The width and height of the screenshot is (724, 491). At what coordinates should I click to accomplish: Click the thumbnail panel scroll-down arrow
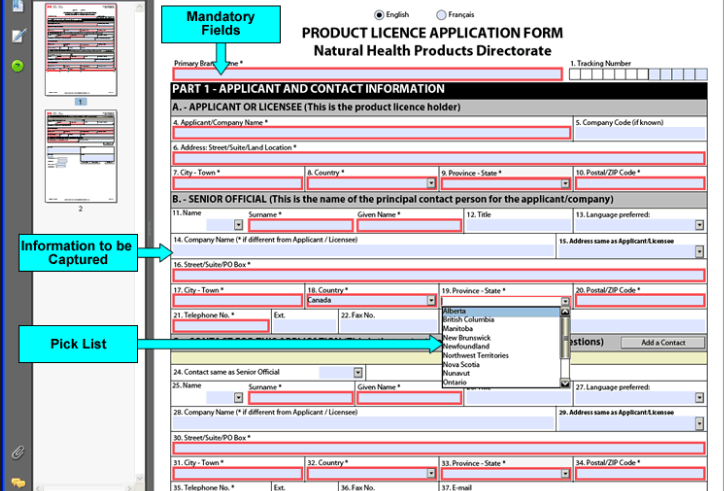tap(140, 478)
